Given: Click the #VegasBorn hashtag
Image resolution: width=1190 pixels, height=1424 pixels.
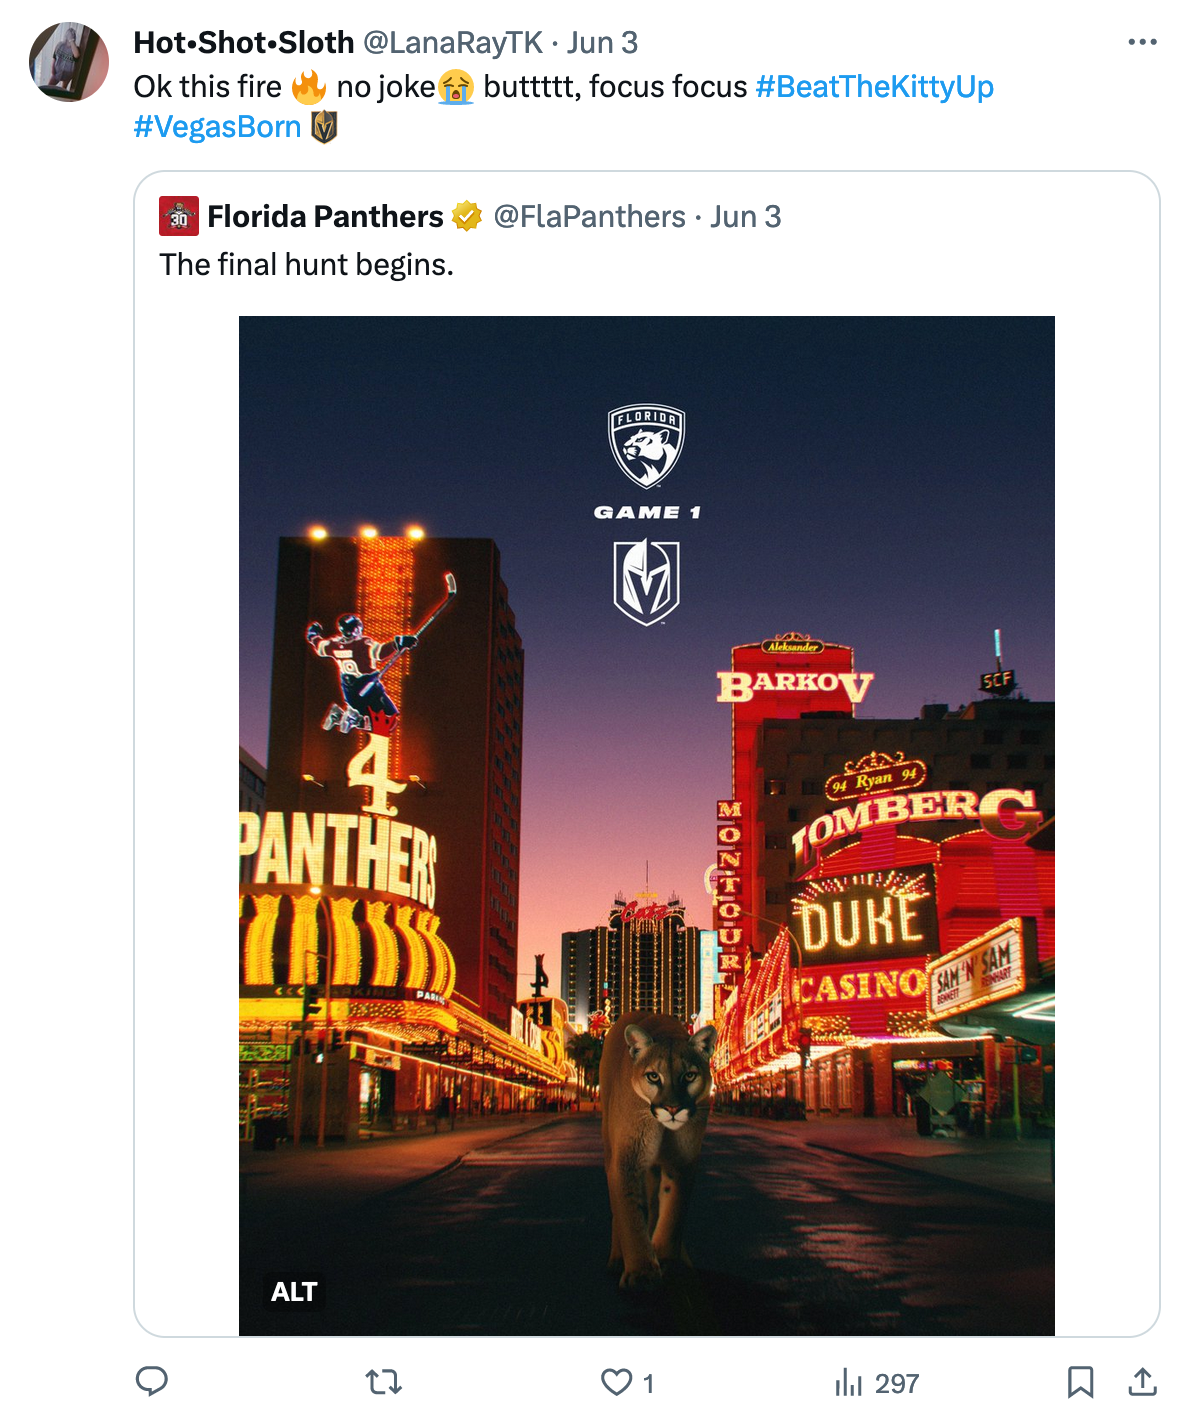Looking at the screenshot, I should point(217,127).
